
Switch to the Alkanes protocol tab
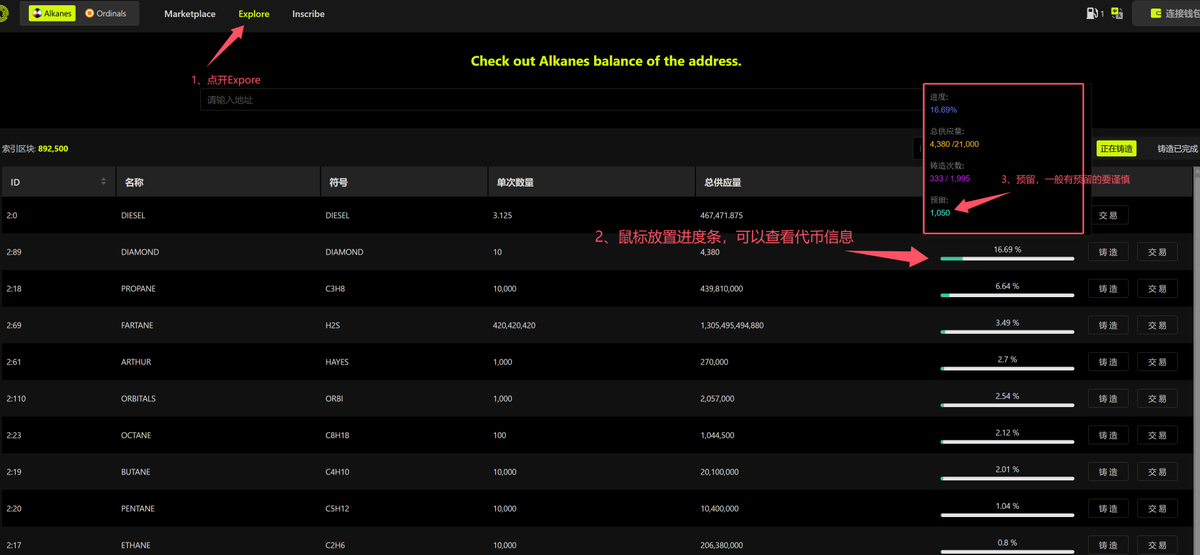(x=52, y=14)
